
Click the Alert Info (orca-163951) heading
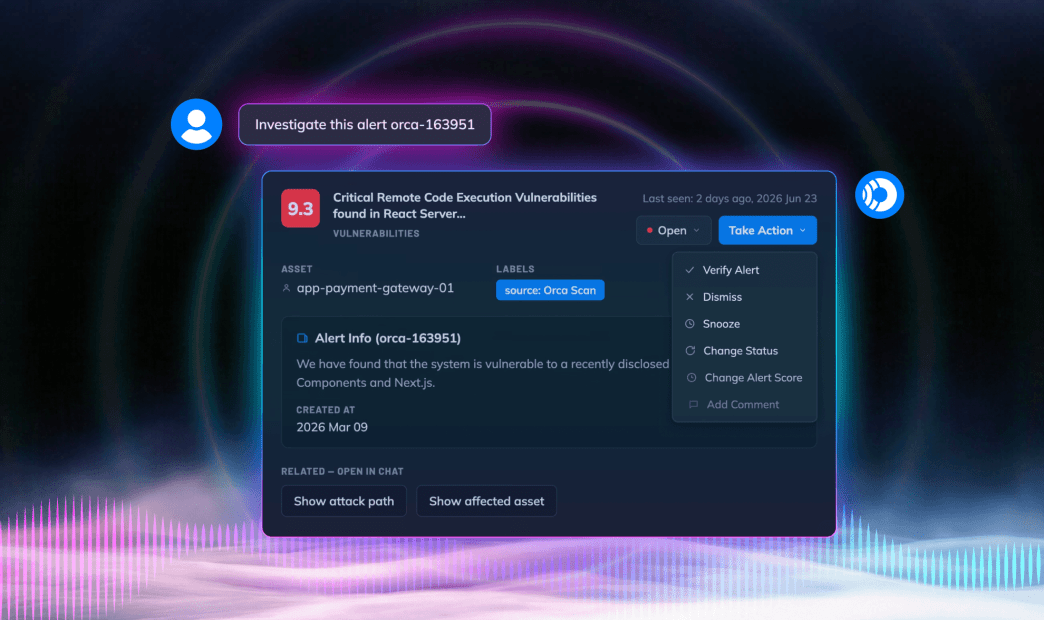point(388,338)
